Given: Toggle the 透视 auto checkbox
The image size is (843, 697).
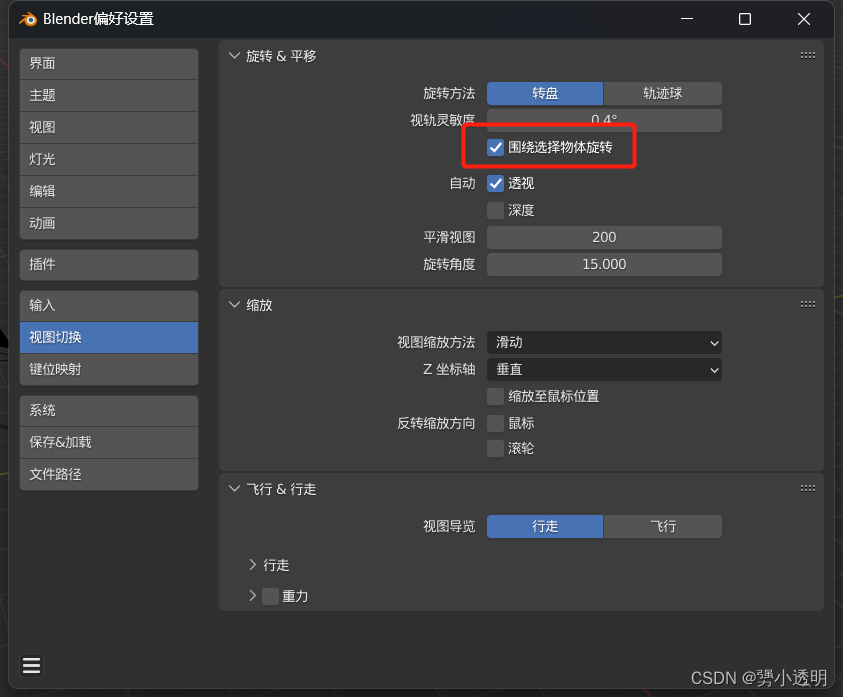Looking at the screenshot, I should coord(495,183).
